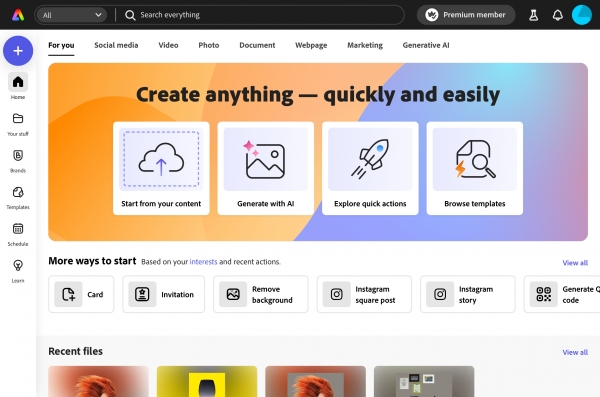Click the Generate with AI image icon

[265, 159]
